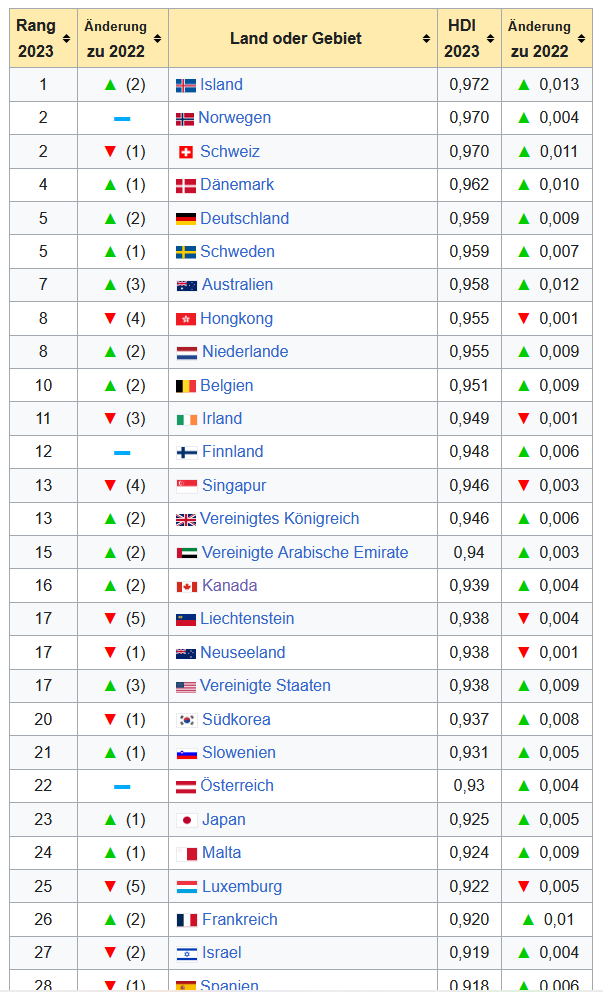Open the Kanada link
603x992 pixels.
229,586
